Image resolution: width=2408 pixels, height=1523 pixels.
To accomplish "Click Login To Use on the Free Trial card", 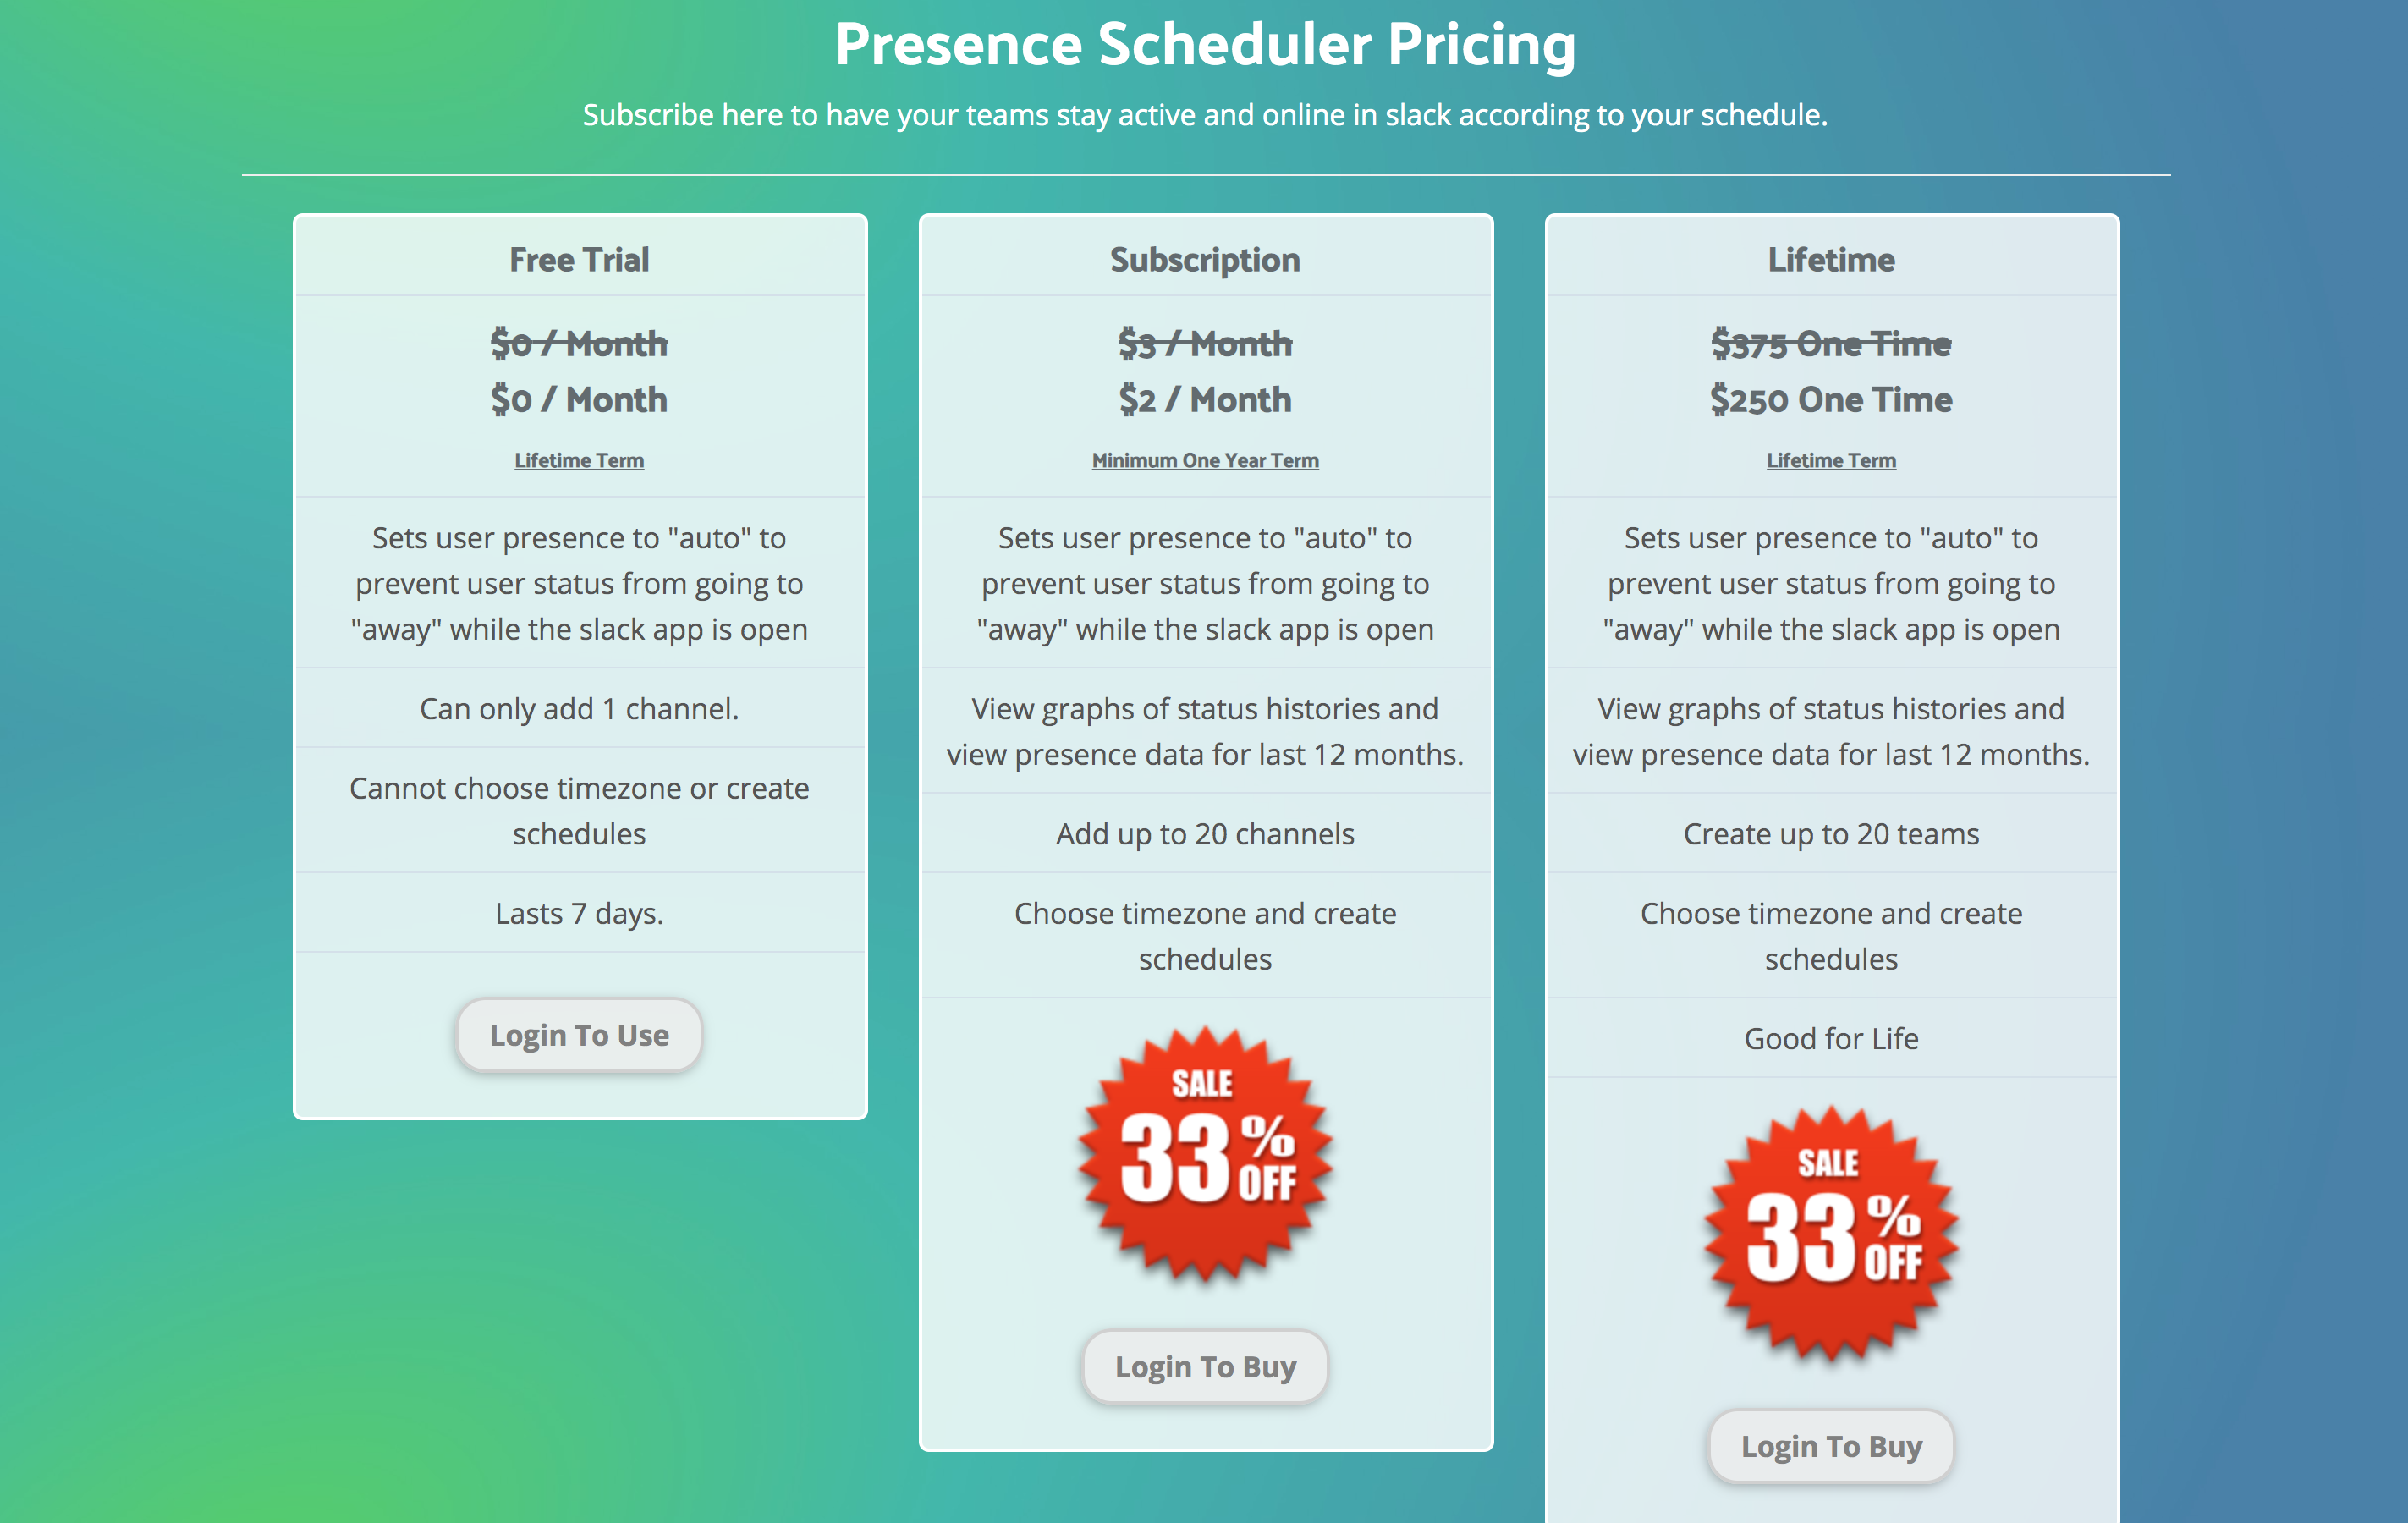I will click(x=578, y=1035).
